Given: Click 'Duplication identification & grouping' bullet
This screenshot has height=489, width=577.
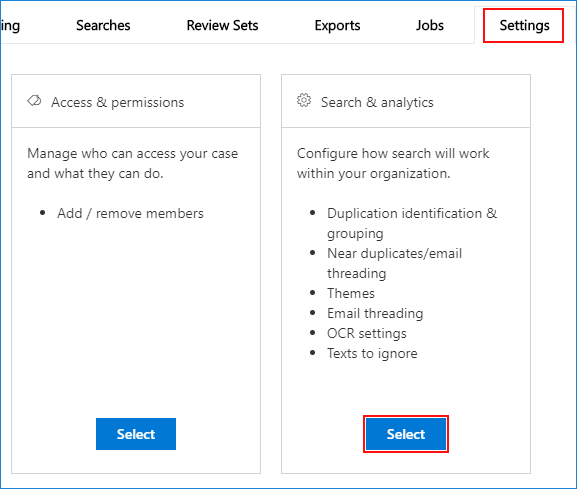Looking at the screenshot, I should (x=412, y=223).
